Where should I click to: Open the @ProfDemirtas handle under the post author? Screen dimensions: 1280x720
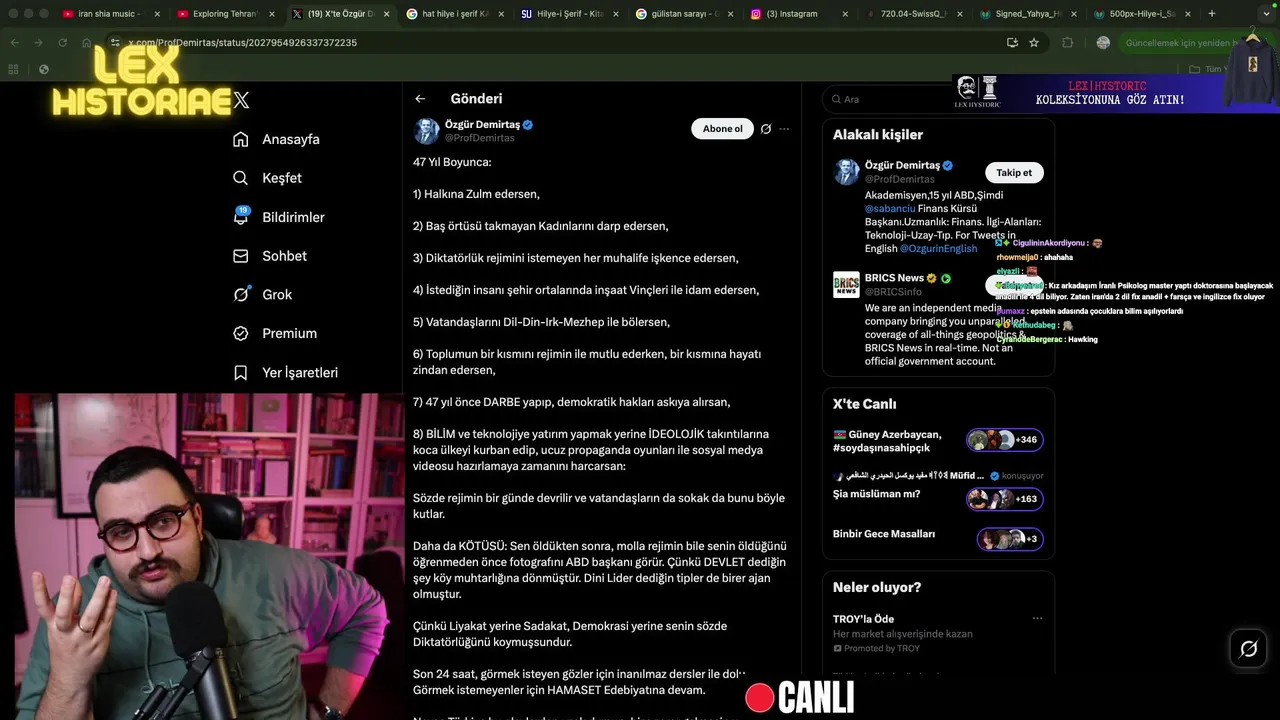(x=479, y=138)
